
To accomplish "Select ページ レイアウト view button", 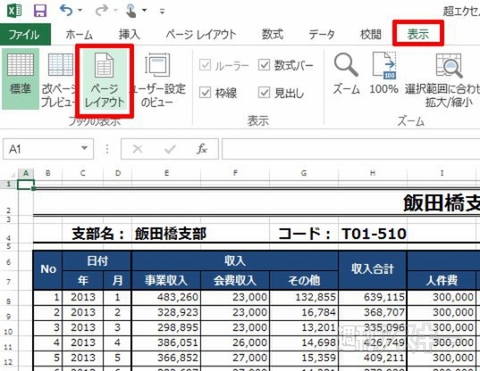I will [104, 80].
